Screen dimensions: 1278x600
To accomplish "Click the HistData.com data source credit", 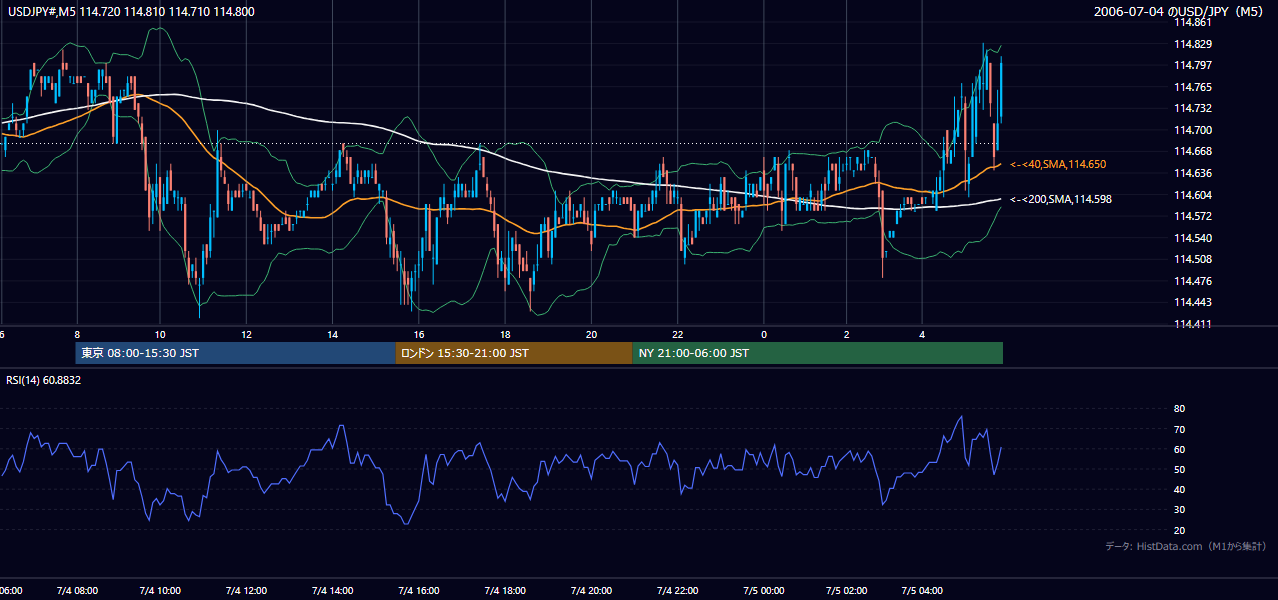I will 1185,546.
